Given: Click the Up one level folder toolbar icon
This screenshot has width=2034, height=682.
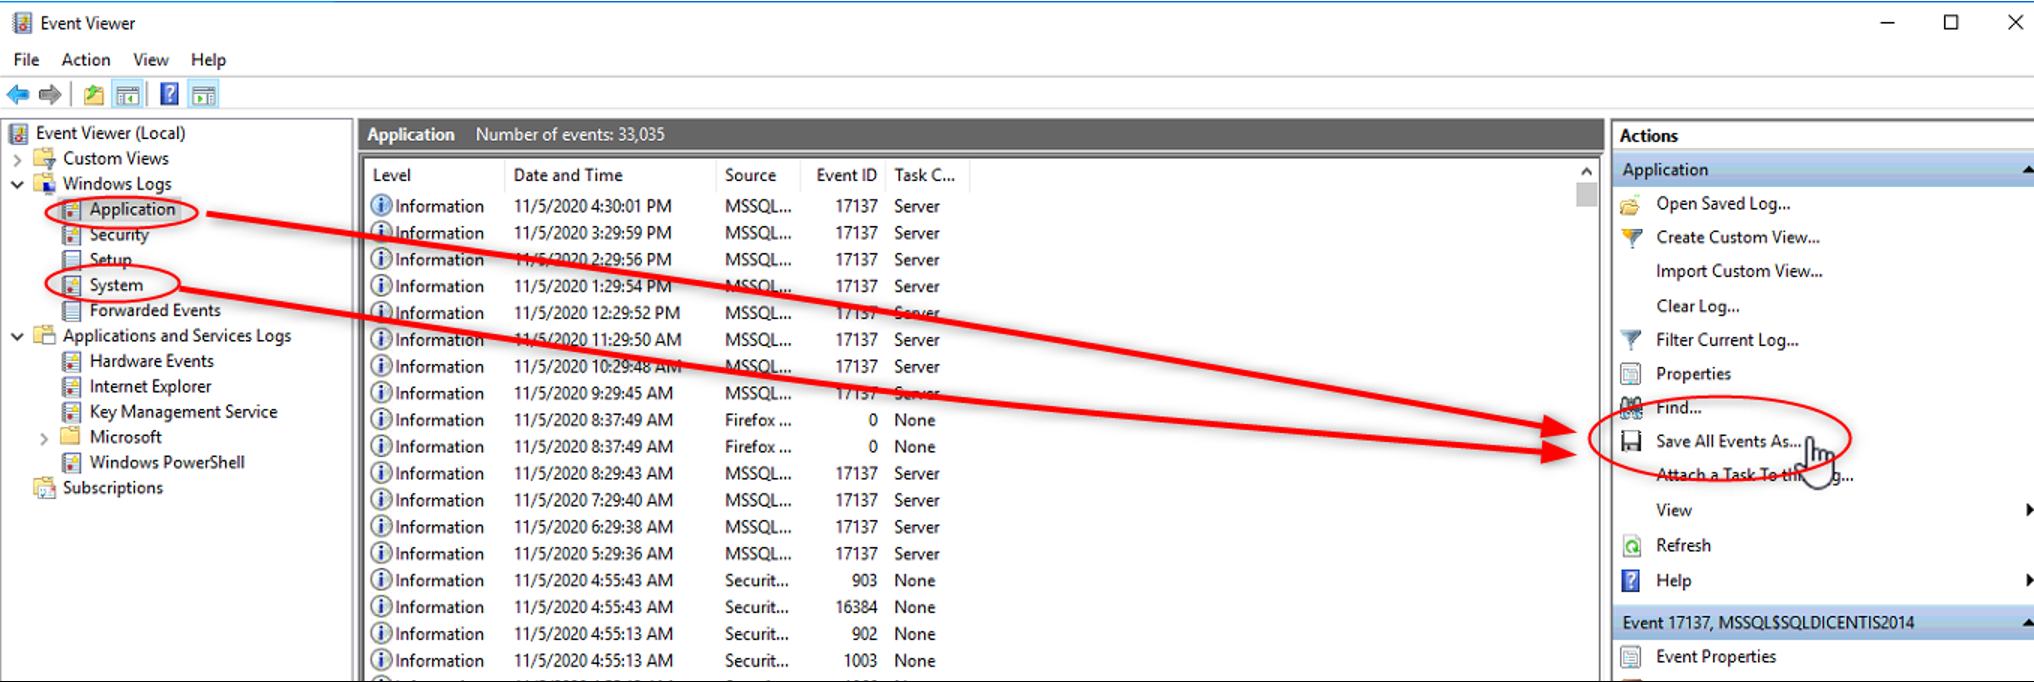Looking at the screenshot, I should point(94,95).
